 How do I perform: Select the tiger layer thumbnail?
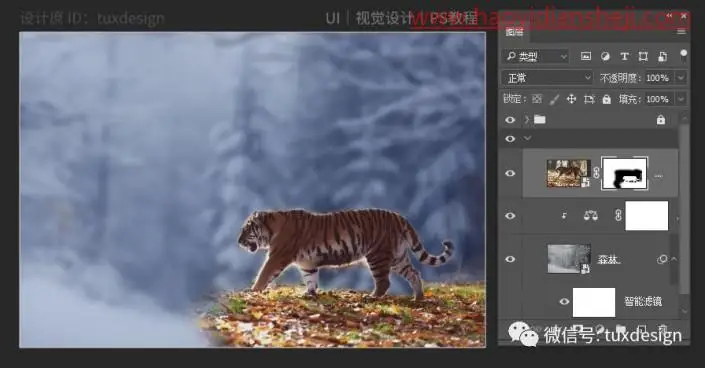[568, 173]
